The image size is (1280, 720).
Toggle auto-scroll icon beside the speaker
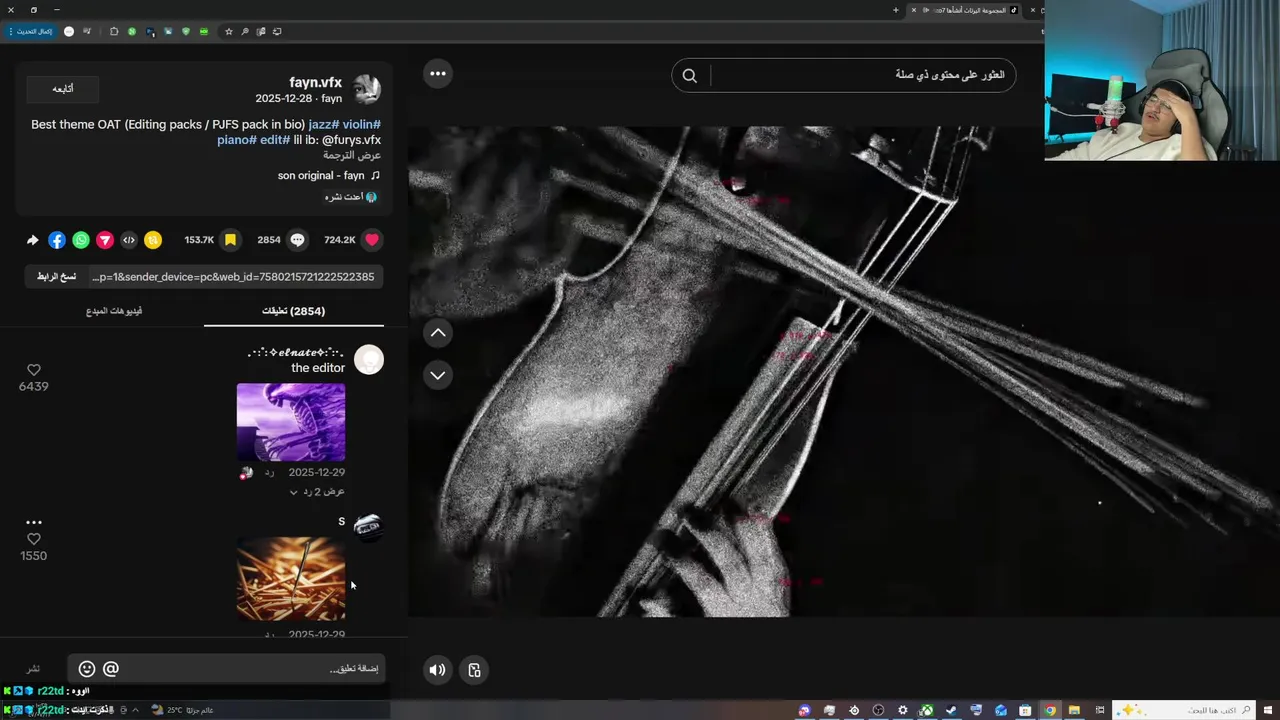click(x=474, y=670)
